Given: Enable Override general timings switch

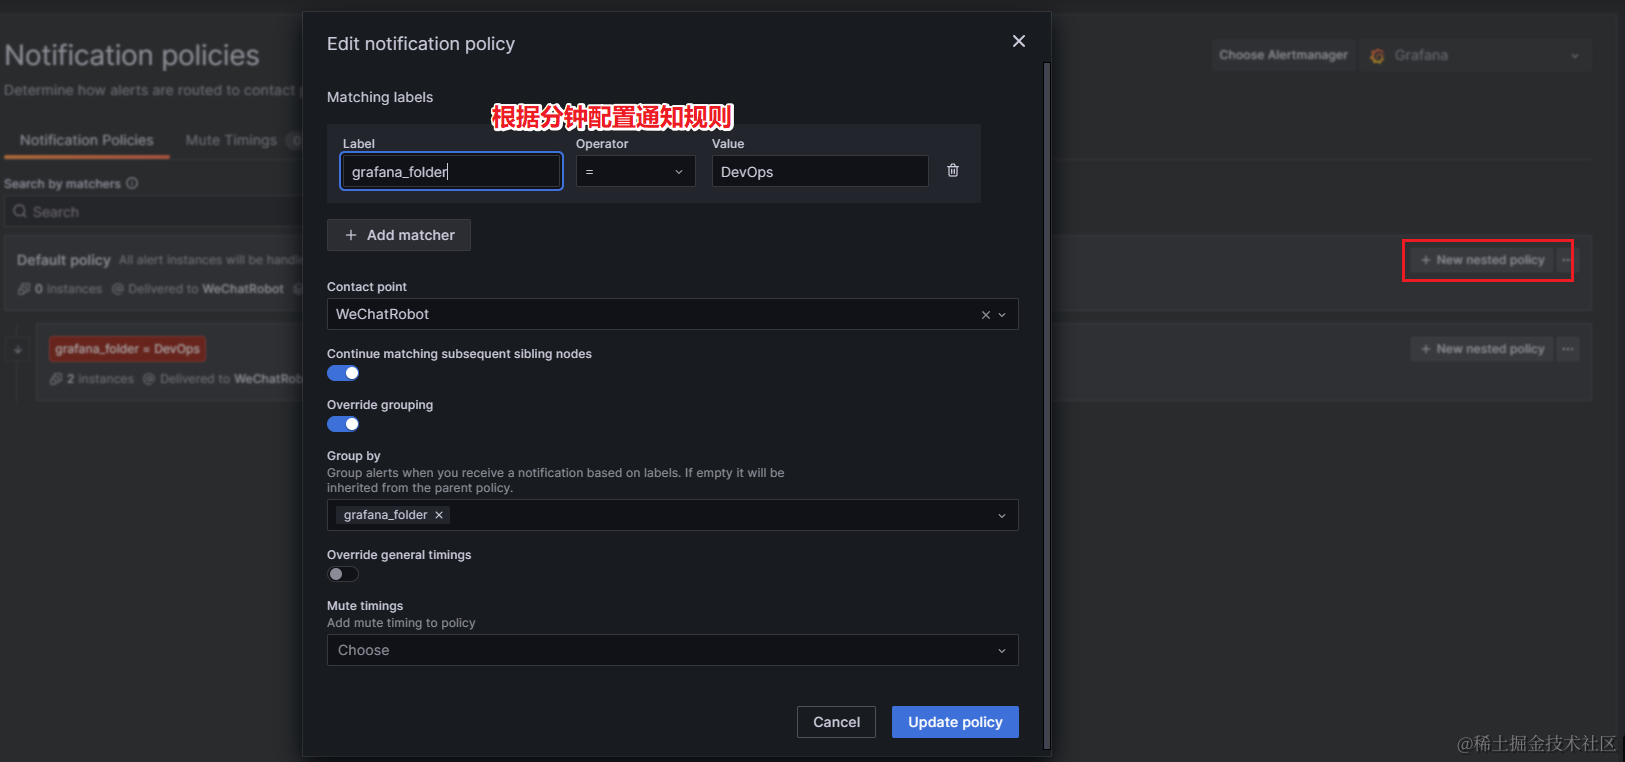Looking at the screenshot, I should click(x=343, y=574).
